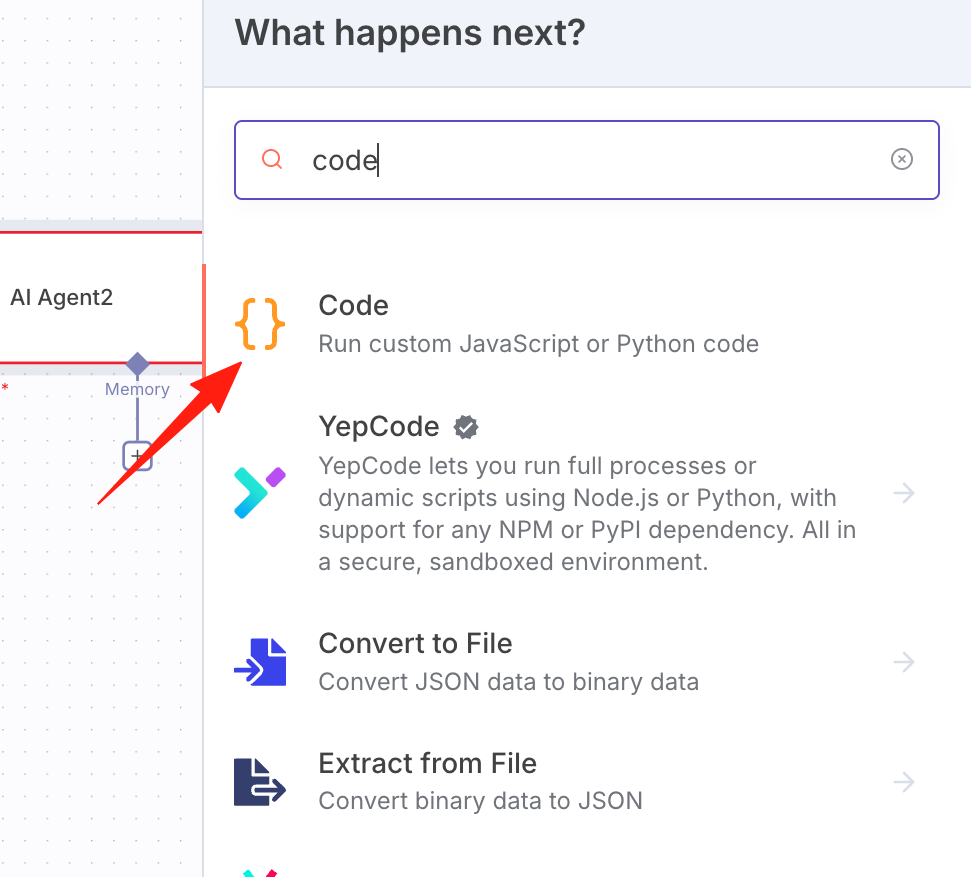972x878 pixels.
Task: Click the YepCode verified badge
Action: click(x=466, y=427)
